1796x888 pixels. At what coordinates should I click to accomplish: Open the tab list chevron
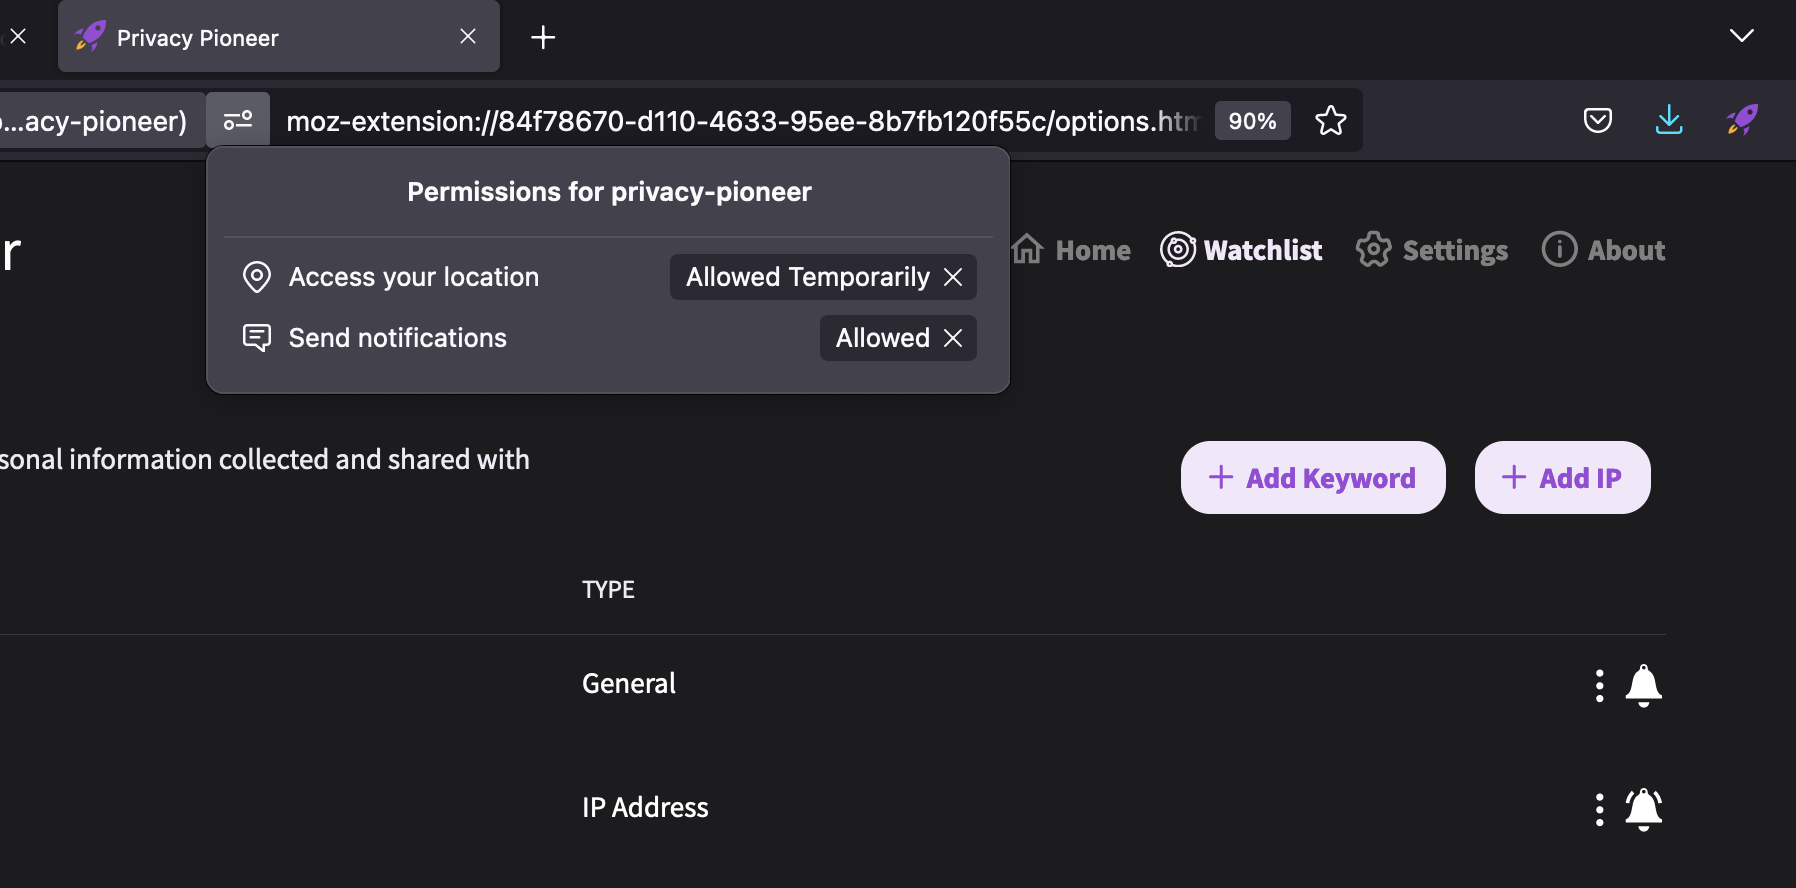[1742, 36]
